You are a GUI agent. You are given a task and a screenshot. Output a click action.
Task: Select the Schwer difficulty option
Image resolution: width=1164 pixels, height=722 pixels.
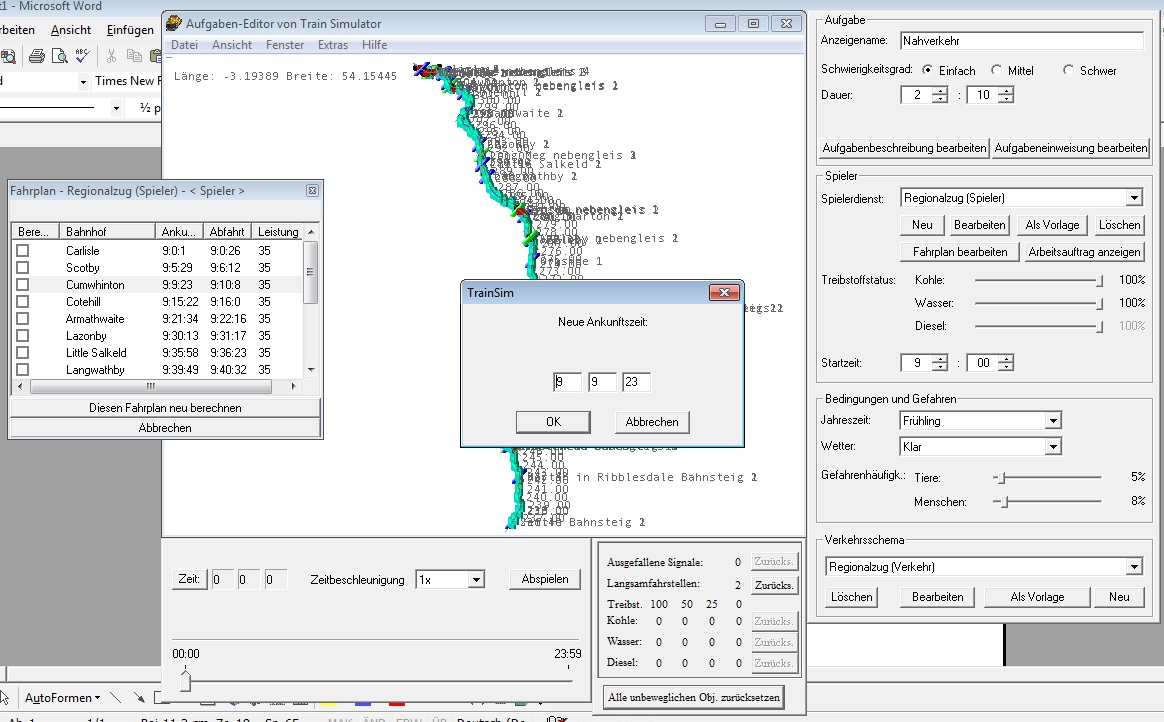coord(1069,71)
